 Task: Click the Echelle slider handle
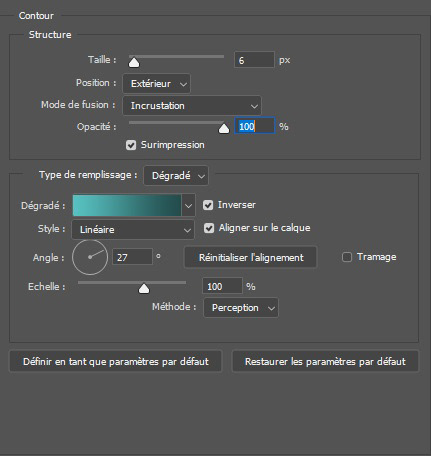tap(144, 289)
